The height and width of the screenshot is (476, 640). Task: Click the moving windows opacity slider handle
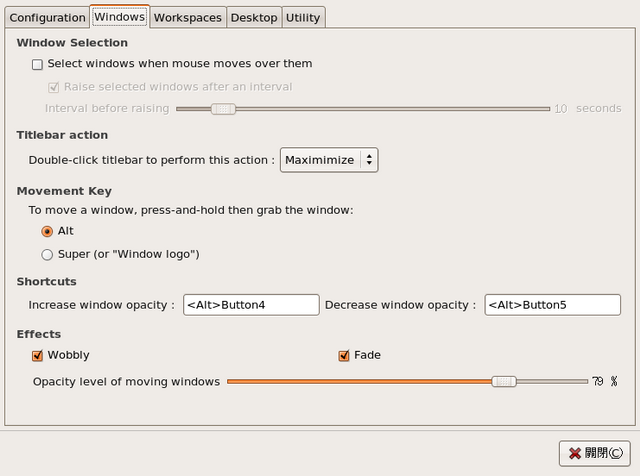[x=504, y=382]
